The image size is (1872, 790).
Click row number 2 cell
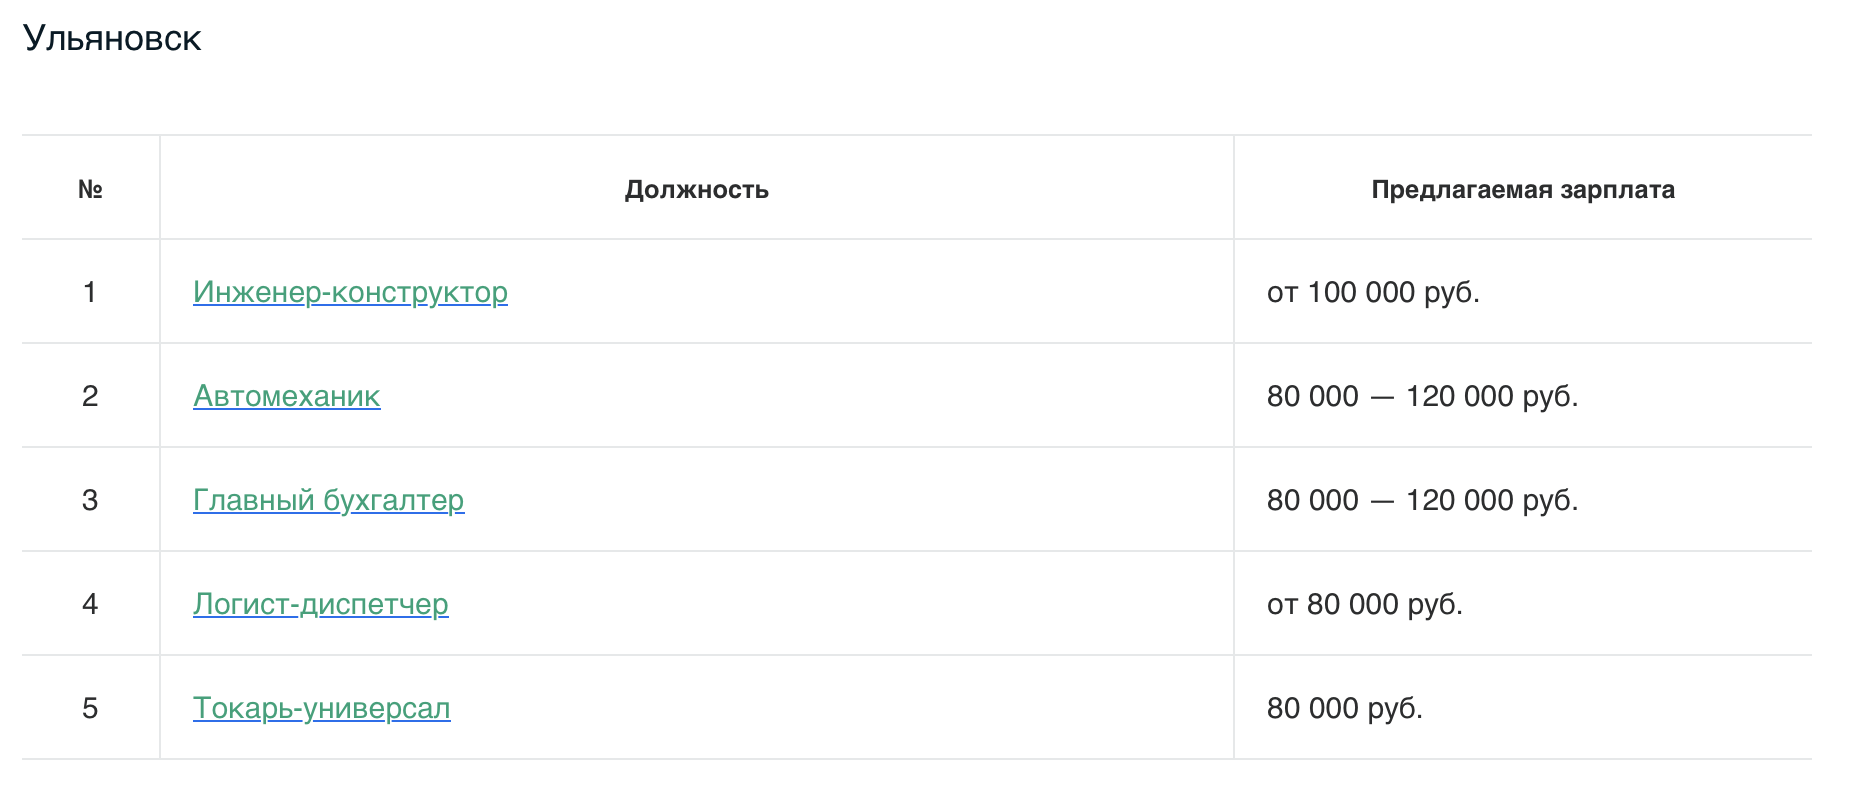[90, 396]
